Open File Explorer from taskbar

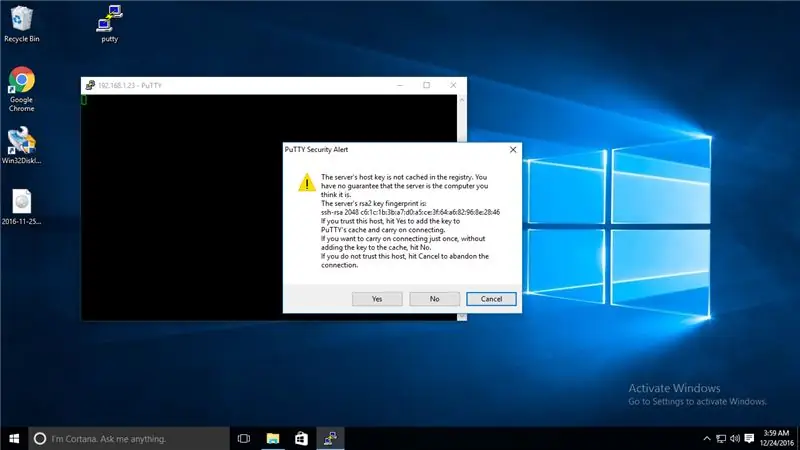(x=273, y=439)
